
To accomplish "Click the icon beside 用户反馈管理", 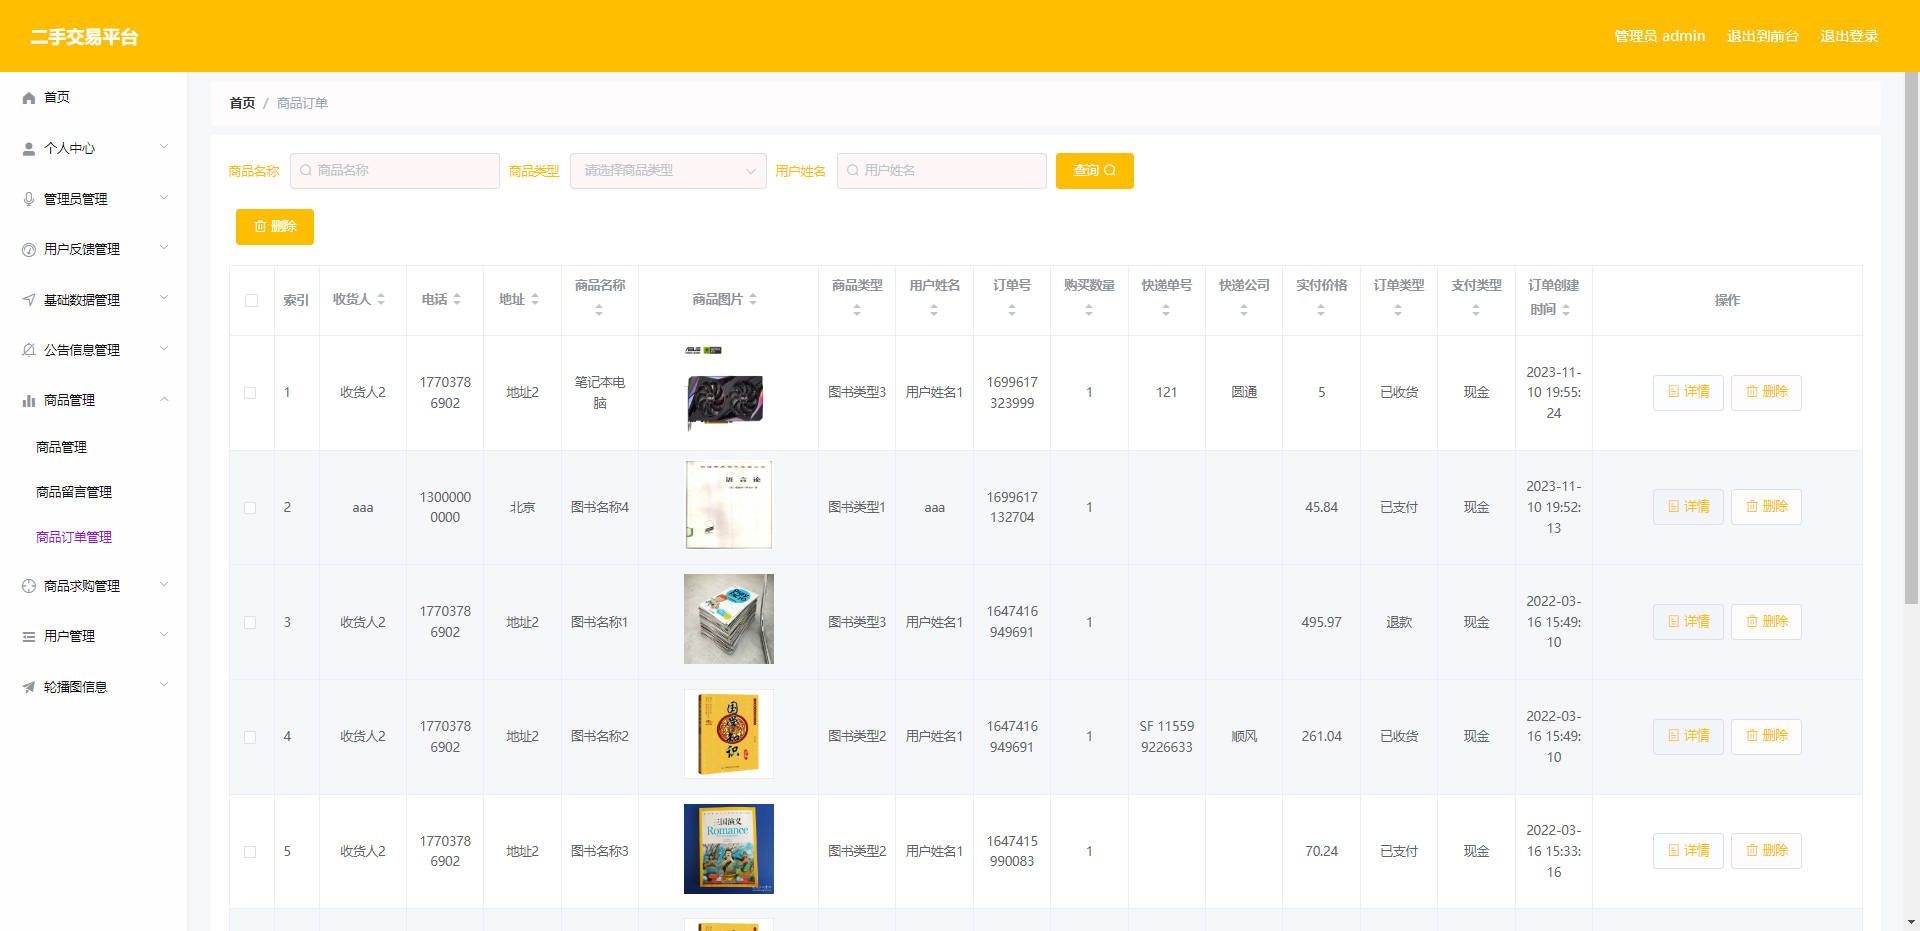I will coord(29,250).
